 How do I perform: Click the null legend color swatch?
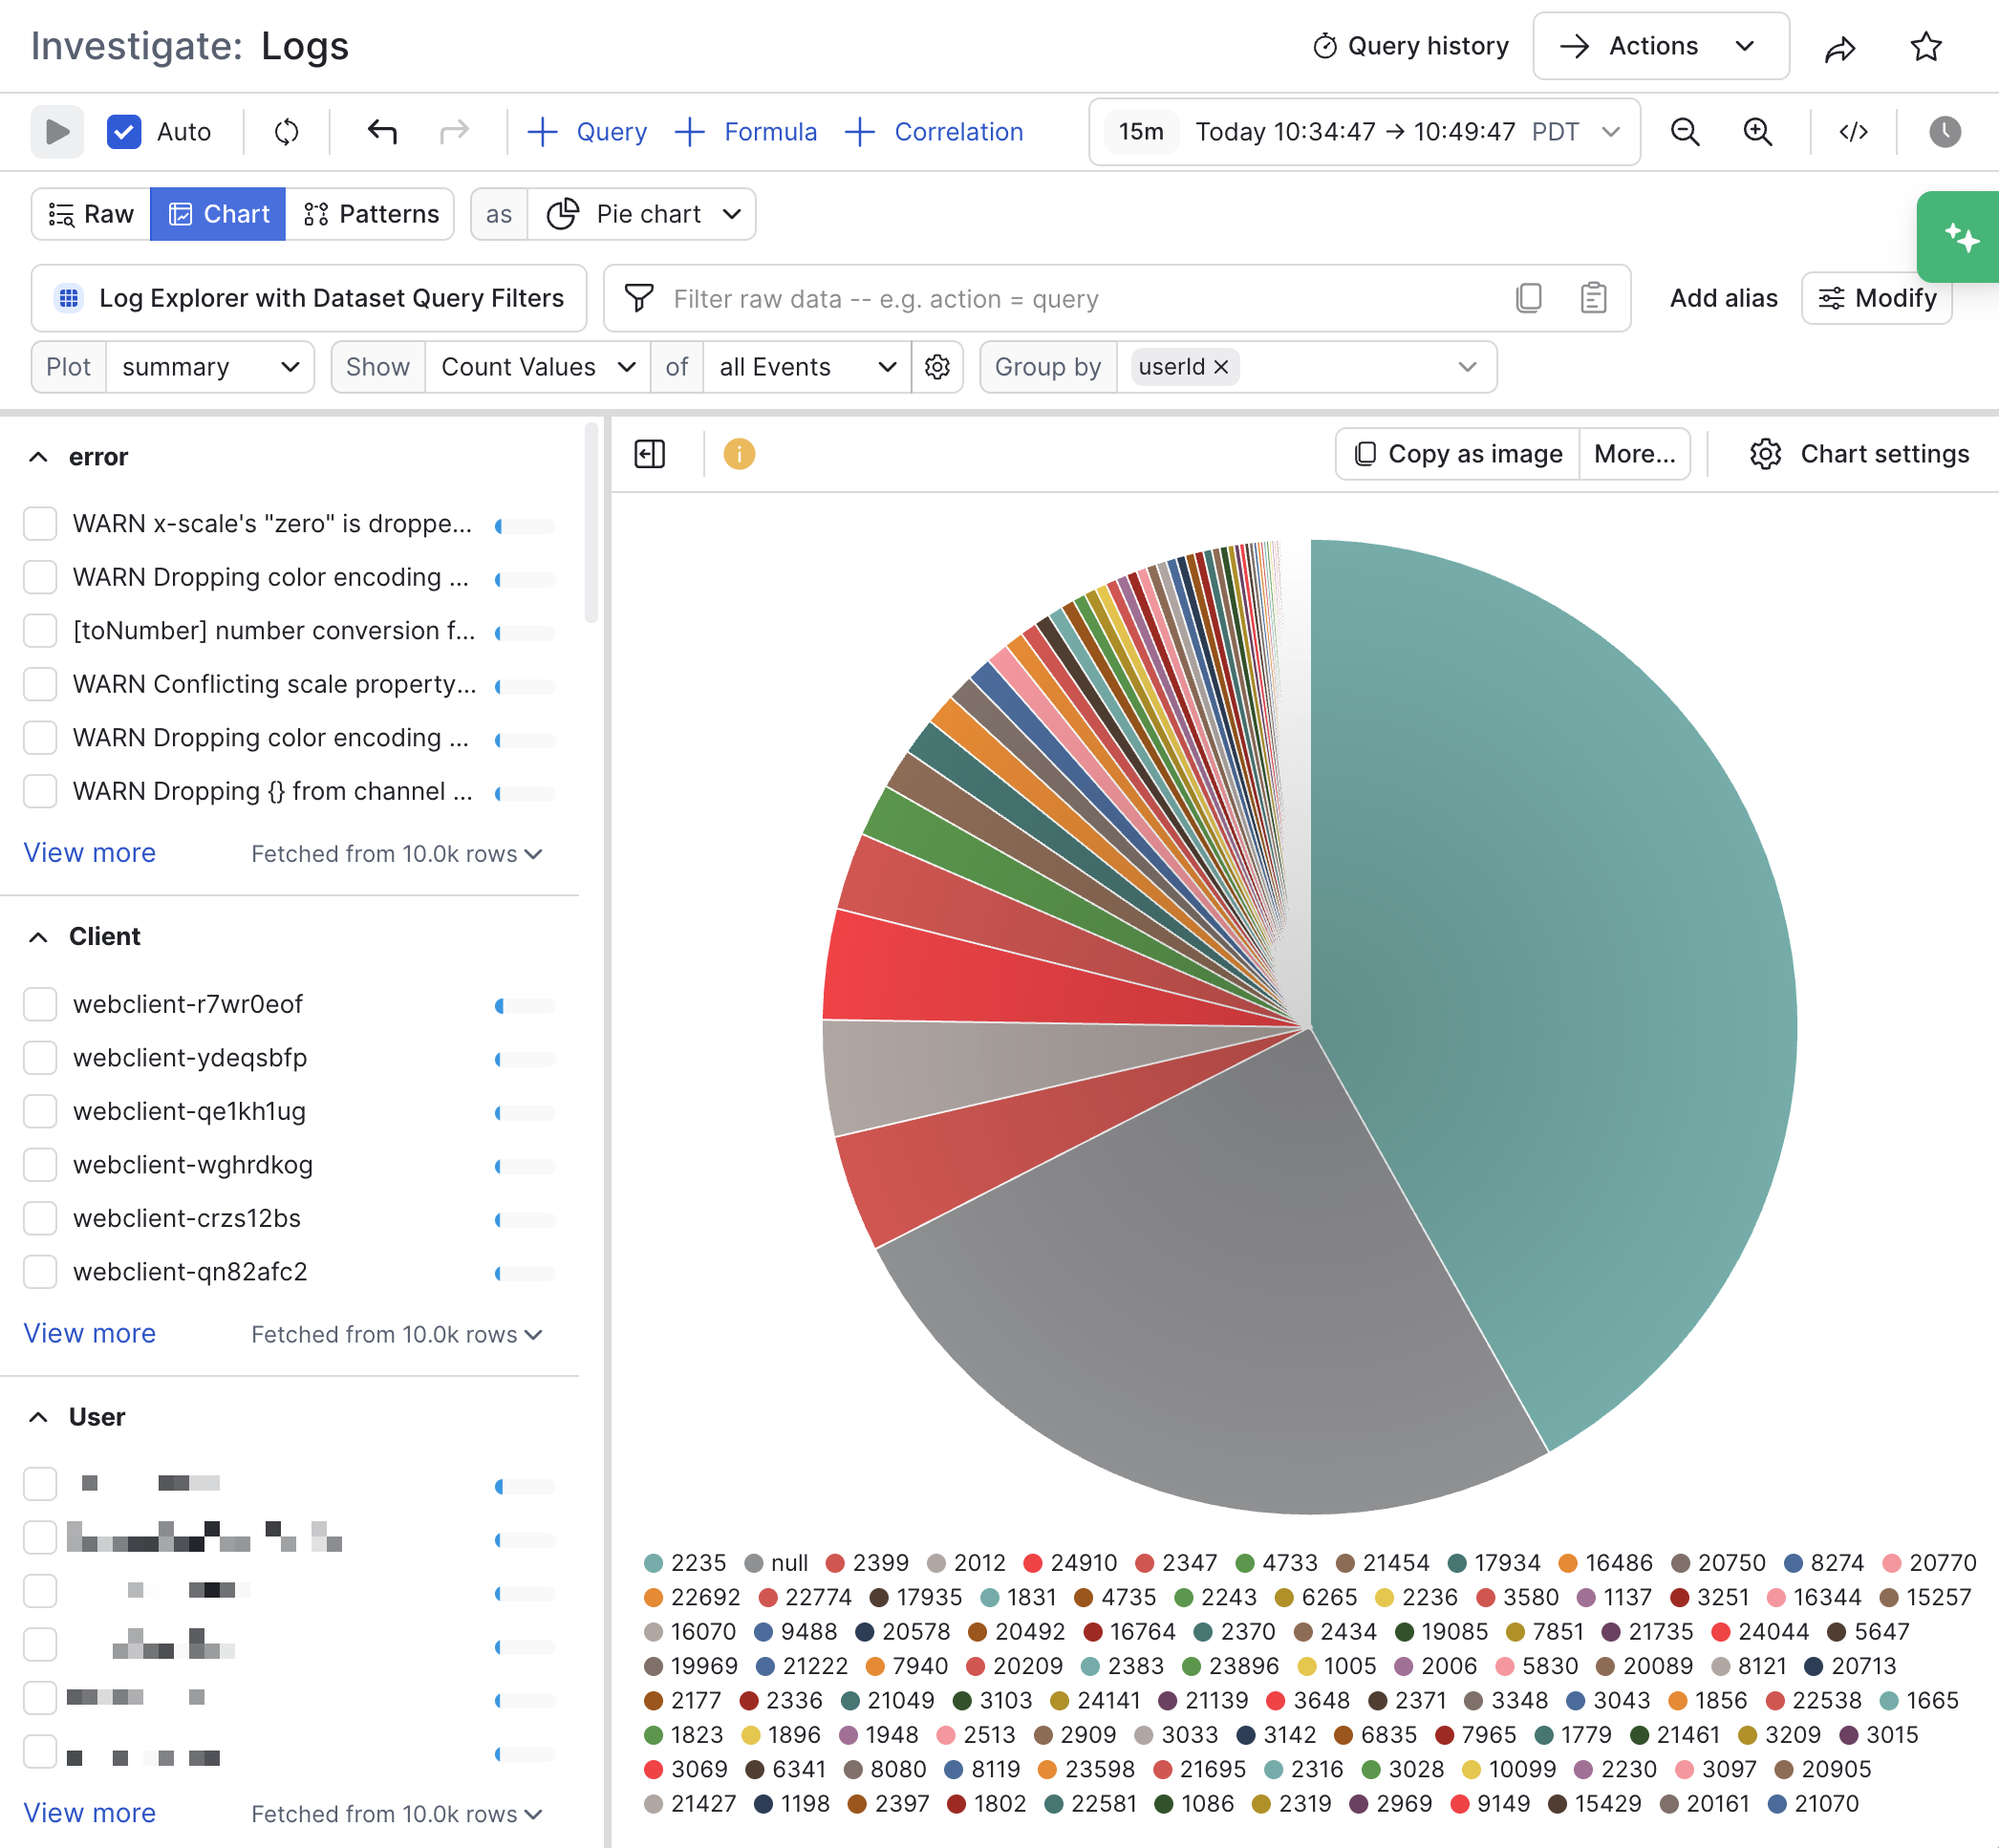point(754,1563)
